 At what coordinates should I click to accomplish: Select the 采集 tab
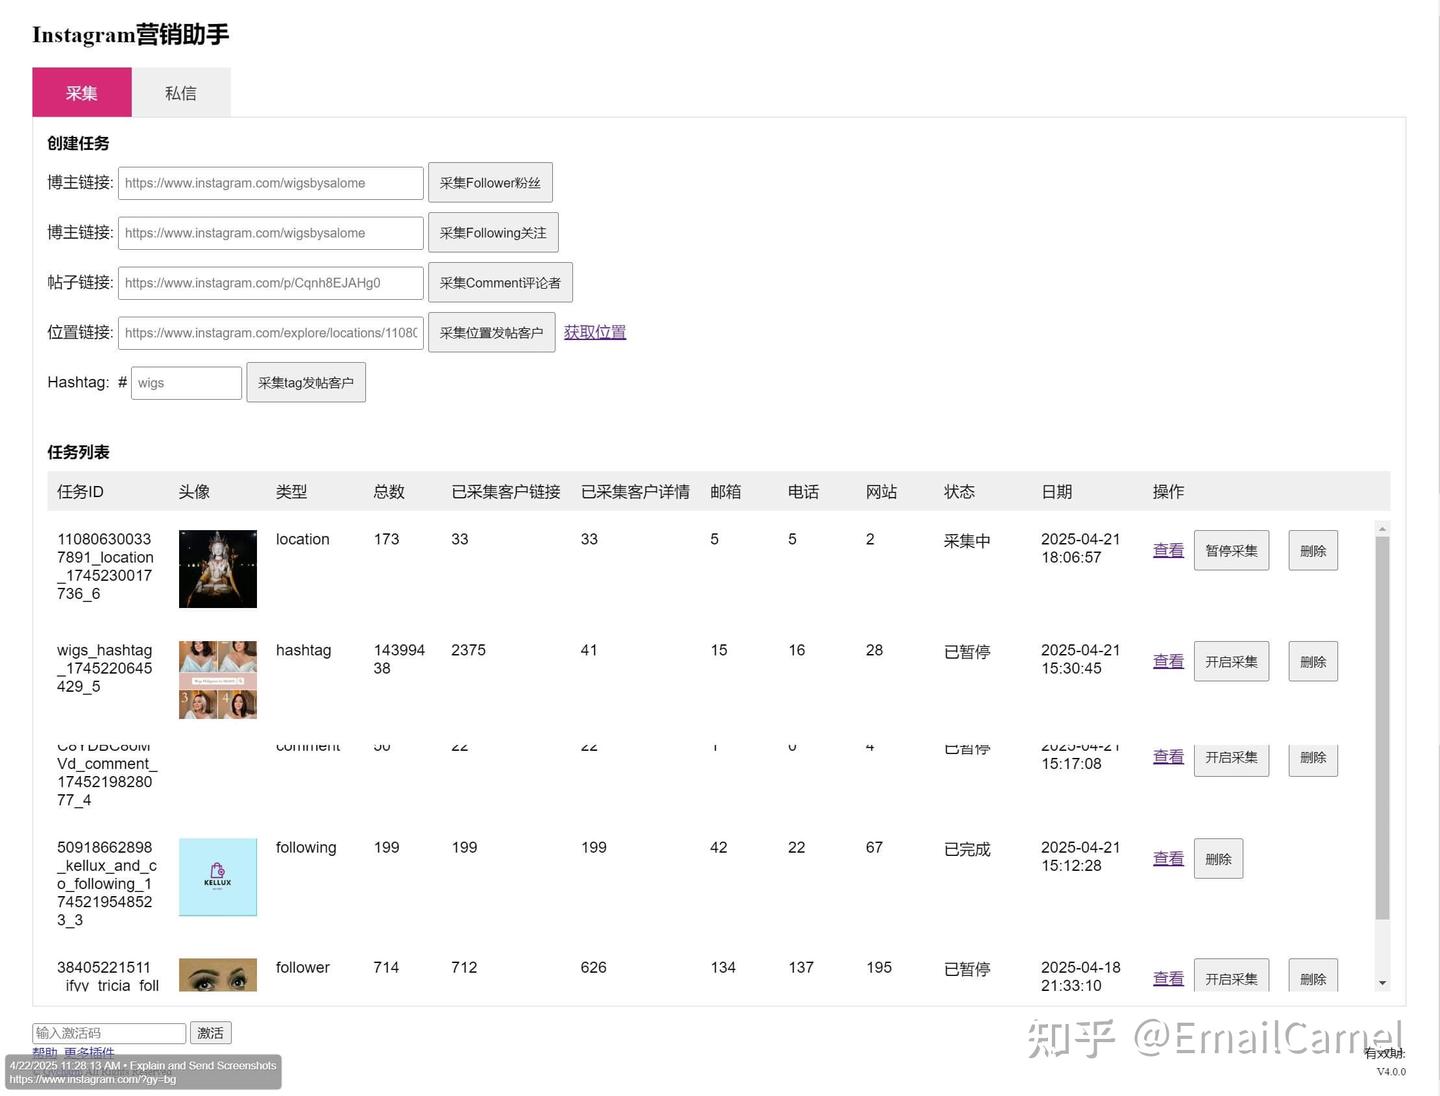pyautogui.click(x=81, y=92)
